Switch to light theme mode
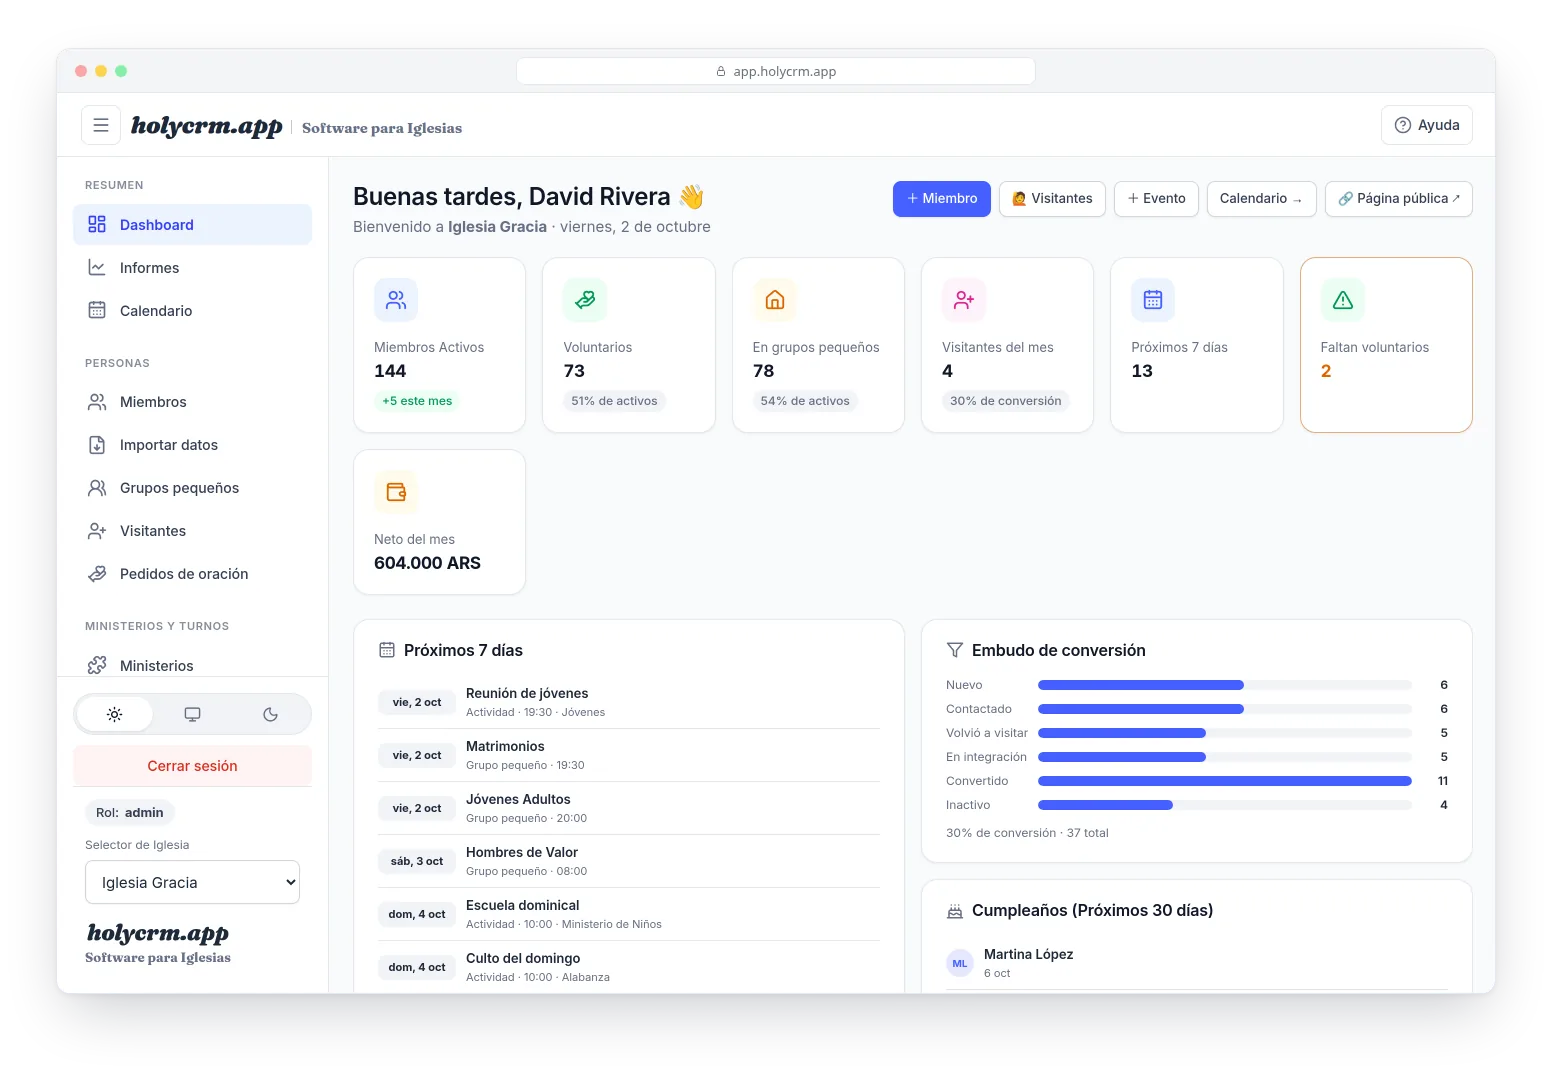The image size is (1552, 1066). click(115, 714)
